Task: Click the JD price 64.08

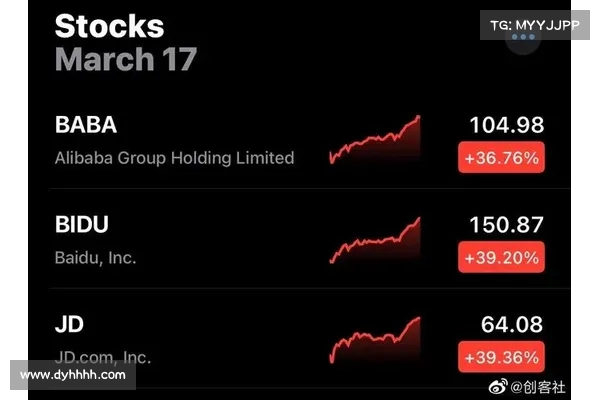Action: click(513, 323)
